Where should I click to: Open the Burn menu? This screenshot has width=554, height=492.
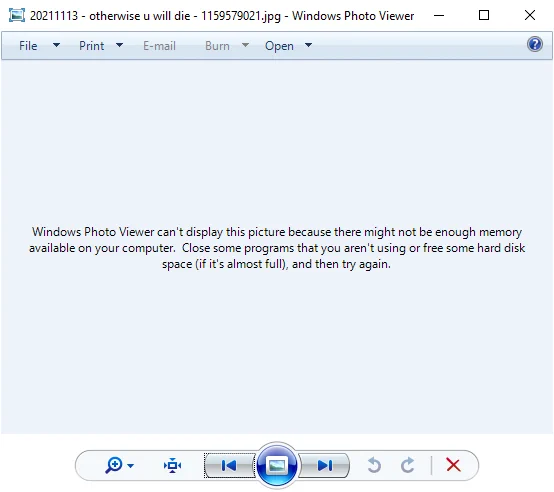point(217,46)
